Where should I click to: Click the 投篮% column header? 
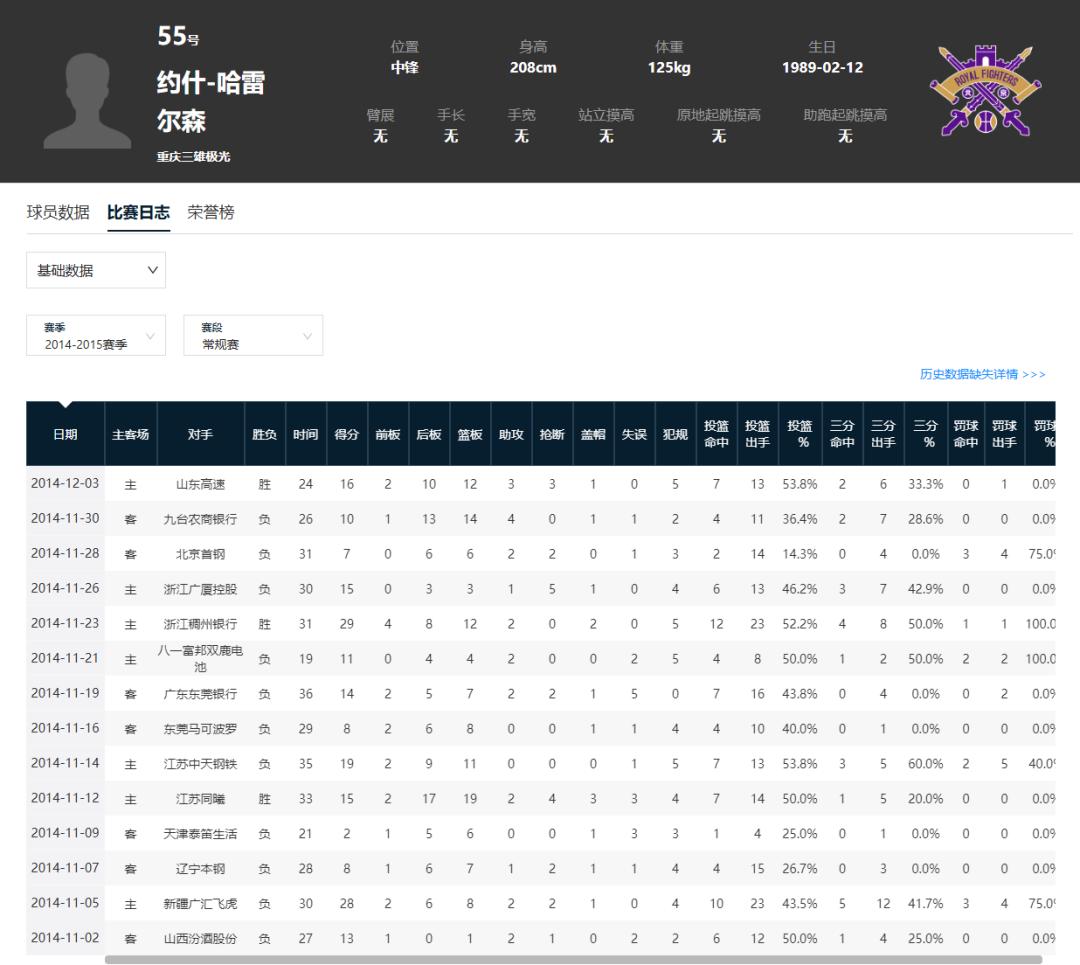(800, 434)
